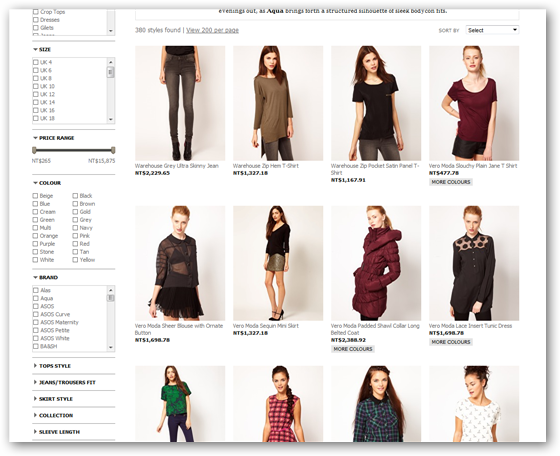Click More Colours under Padded Shawl Coat
This screenshot has height=456, width=560.
point(353,349)
